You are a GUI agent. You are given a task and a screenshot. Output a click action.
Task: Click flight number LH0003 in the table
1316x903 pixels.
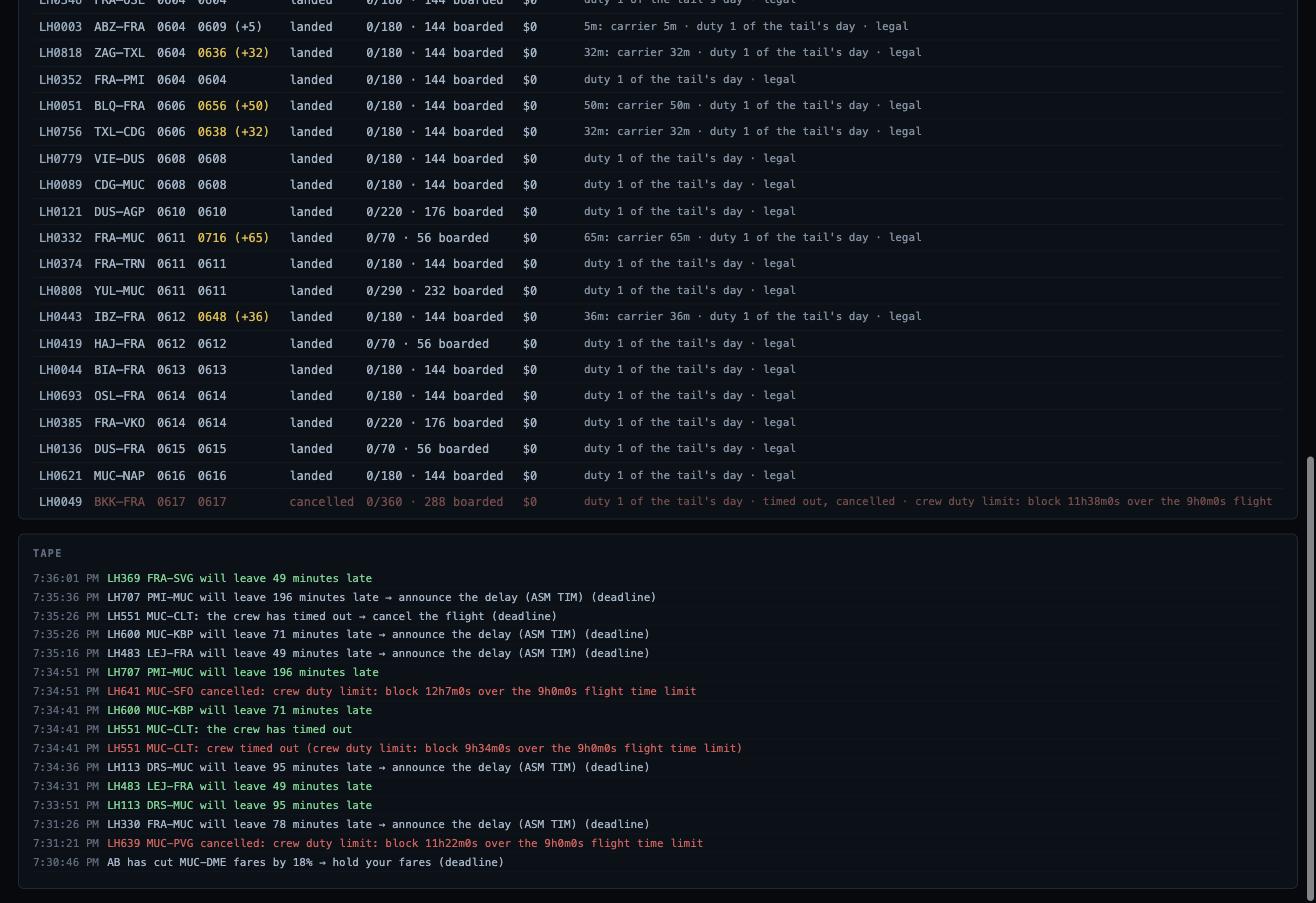pos(60,26)
